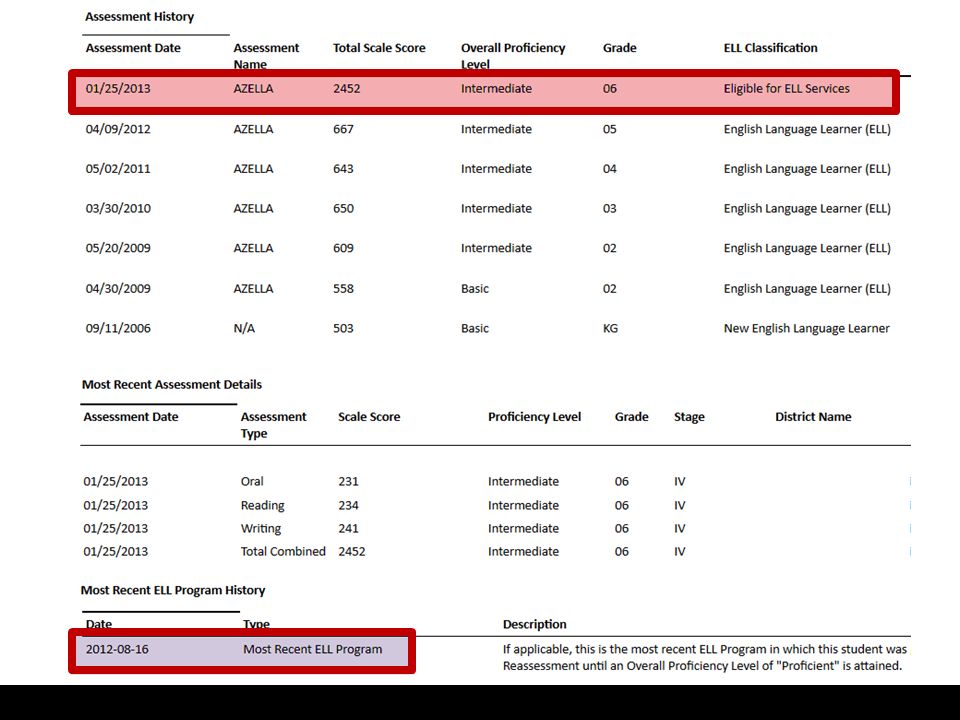This screenshot has height=720, width=960.
Task: Click 'New English Language Learner' classification
Action: [806, 329]
